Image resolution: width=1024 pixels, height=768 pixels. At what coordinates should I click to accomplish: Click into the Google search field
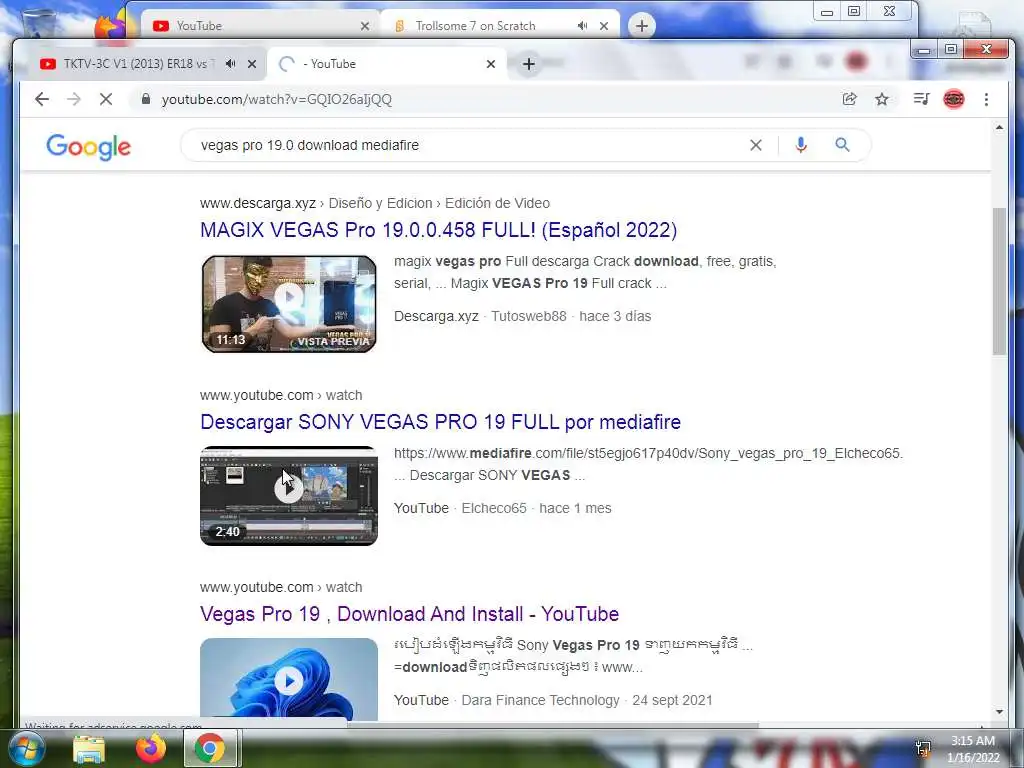click(470, 145)
